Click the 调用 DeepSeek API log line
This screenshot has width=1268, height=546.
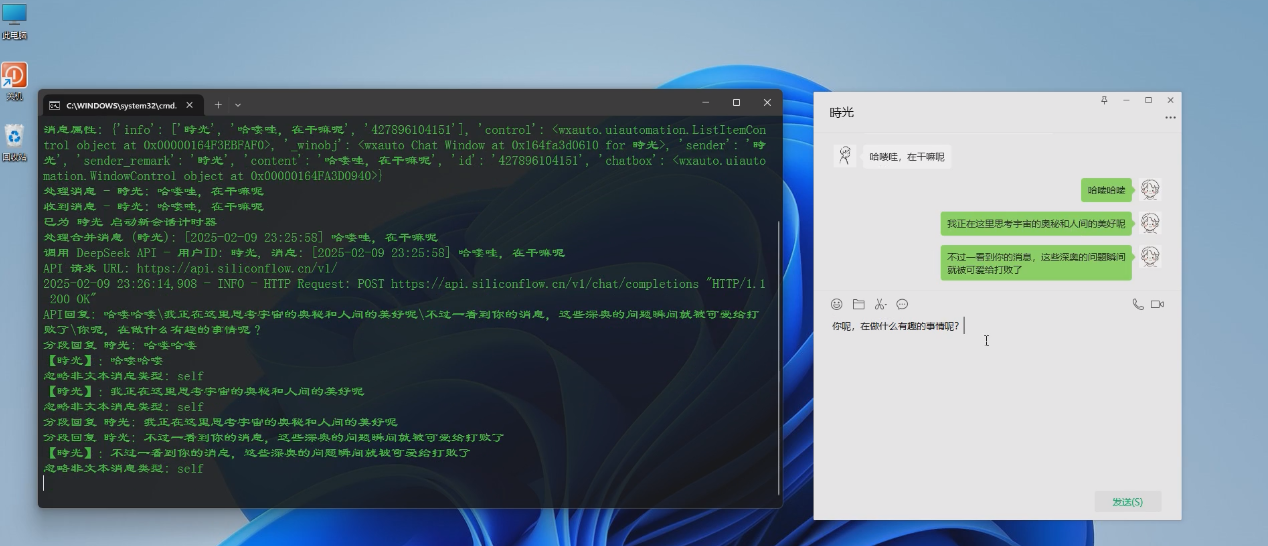[303, 252]
